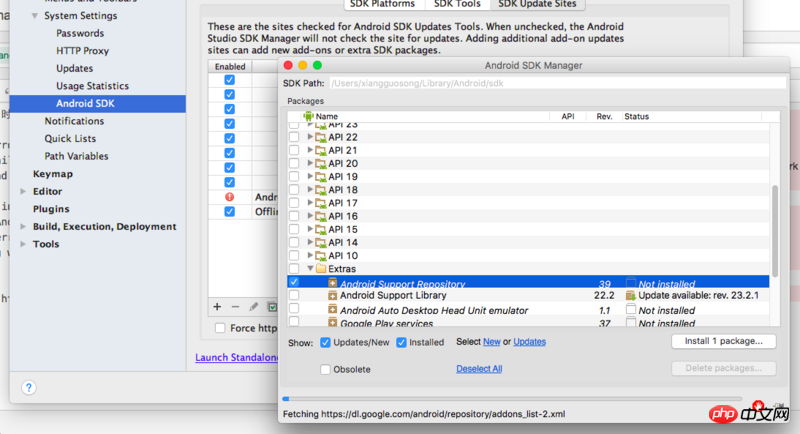The height and width of the screenshot is (434, 800).
Task: Enable the Obsolete checkbox
Action: click(325, 369)
